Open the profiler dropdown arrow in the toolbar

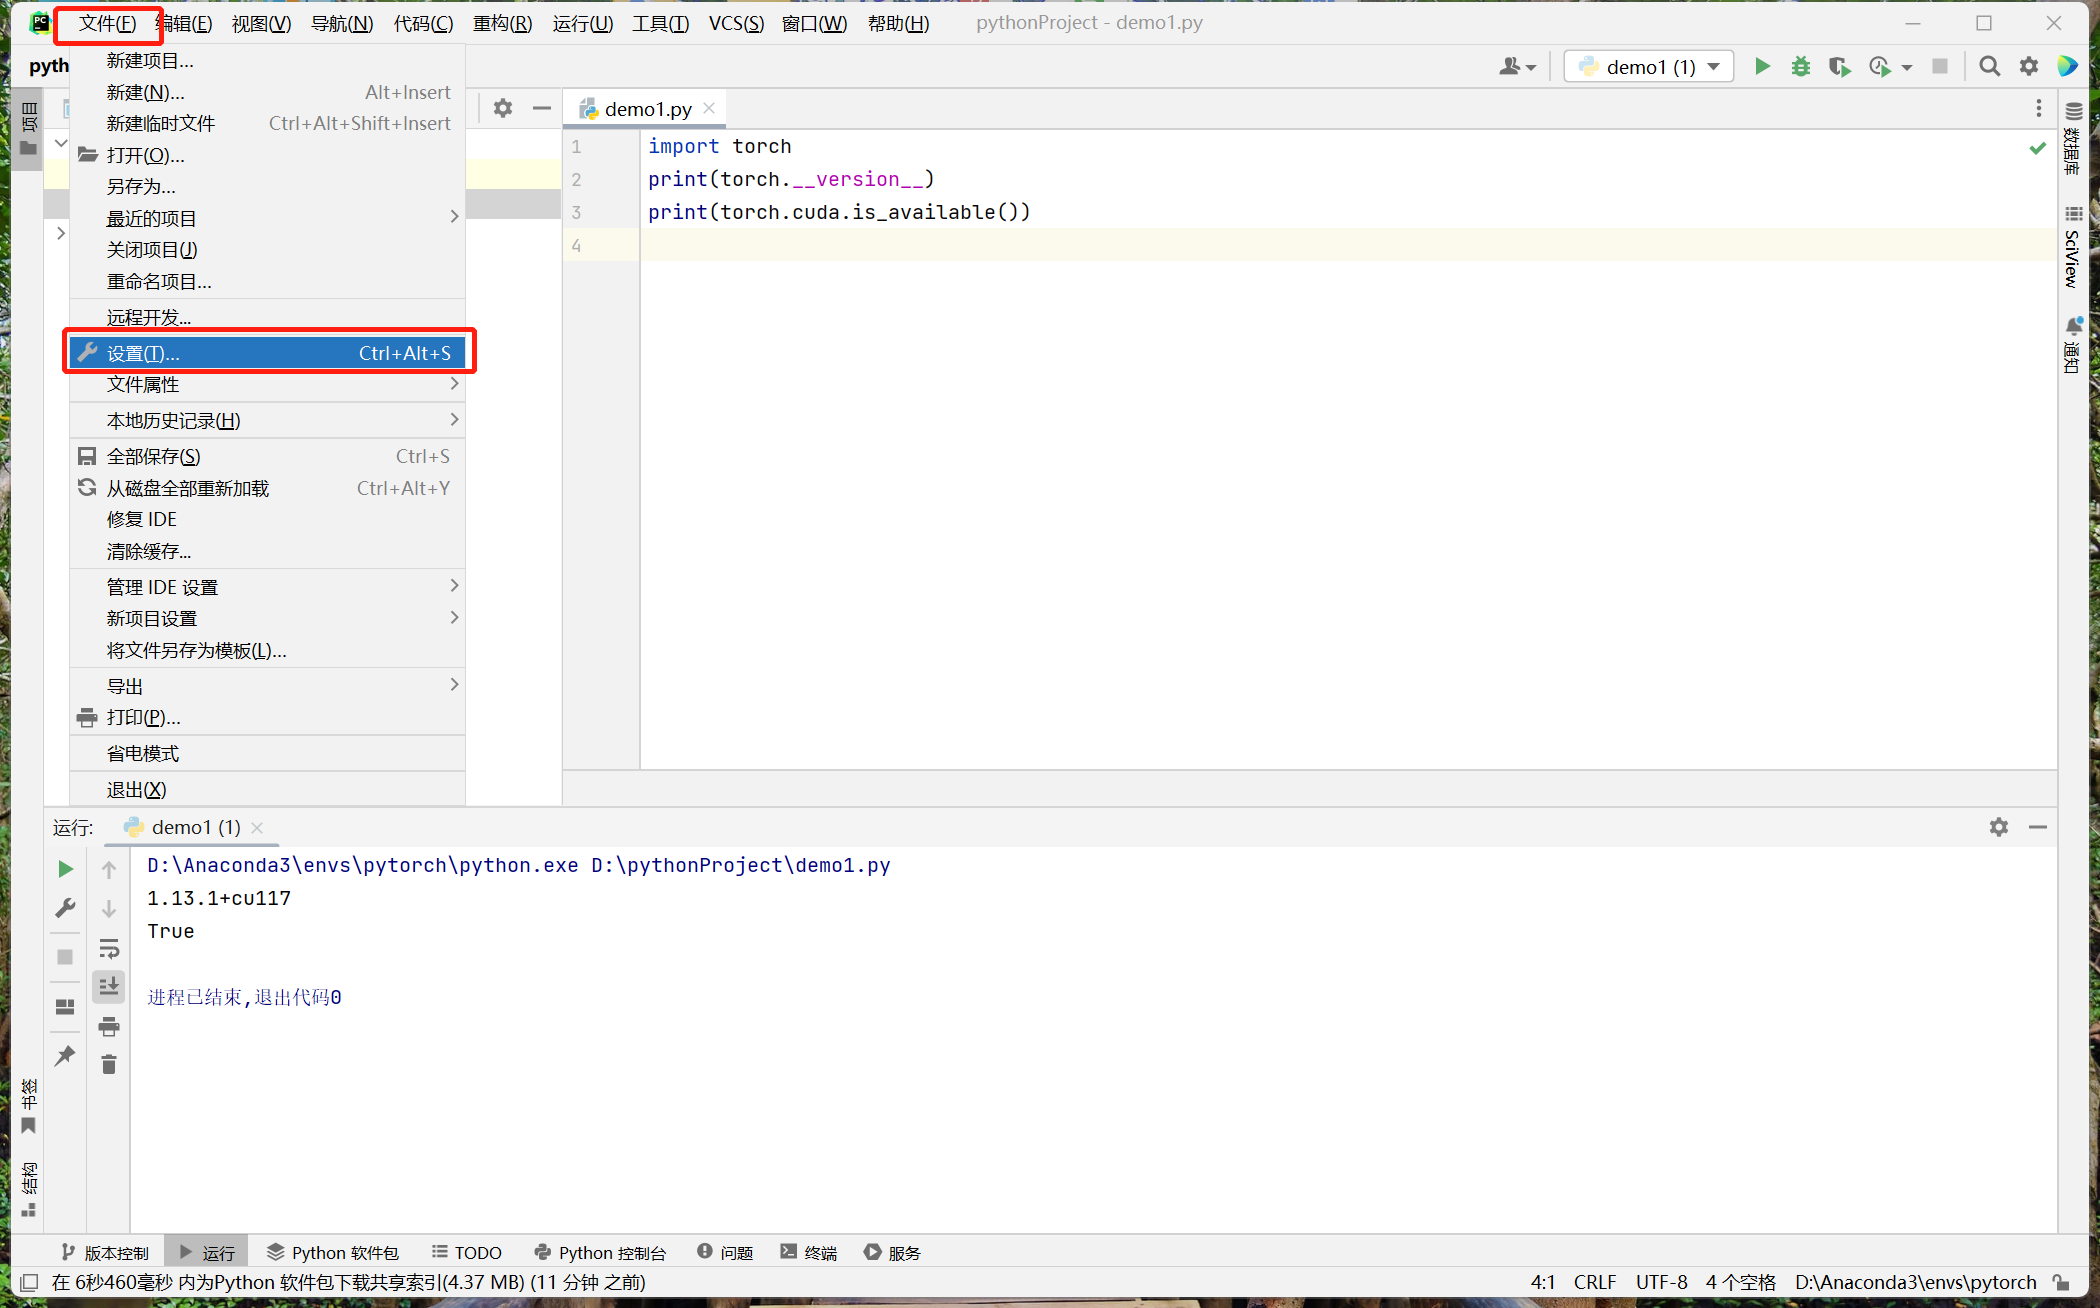coord(1907,67)
